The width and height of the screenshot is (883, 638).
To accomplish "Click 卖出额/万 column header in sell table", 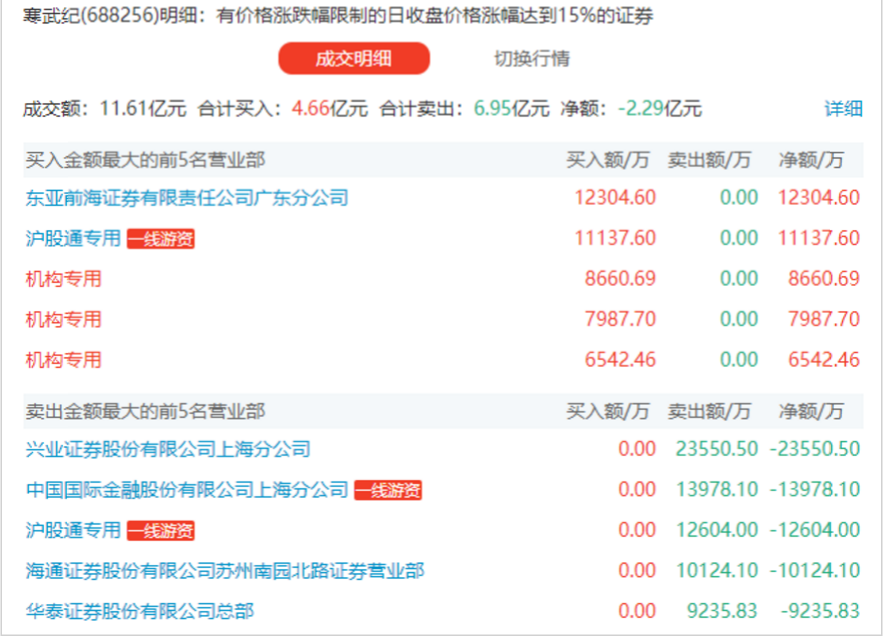I will pyautogui.click(x=709, y=411).
